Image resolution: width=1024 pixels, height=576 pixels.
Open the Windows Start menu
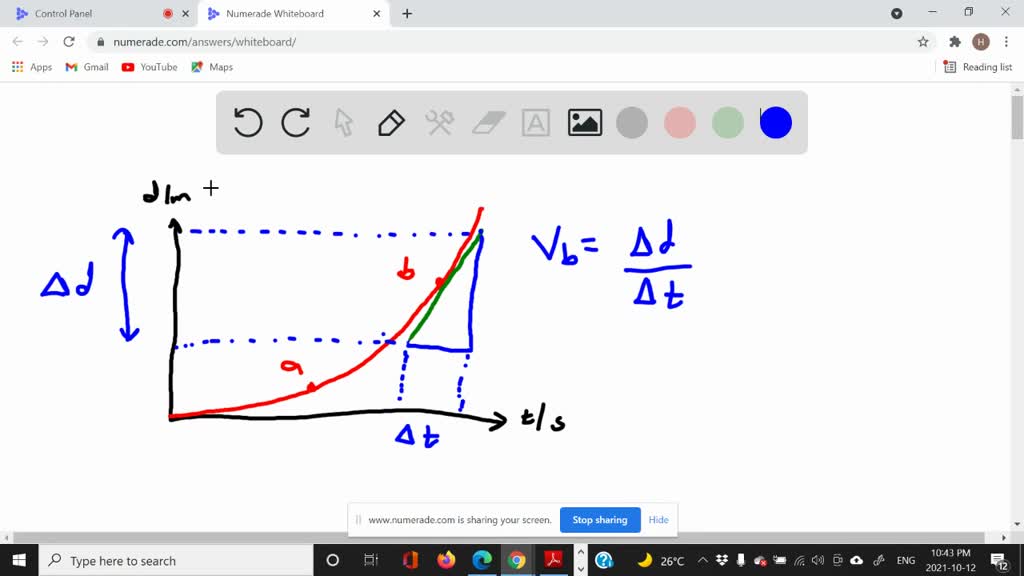[x=19, y=560]
